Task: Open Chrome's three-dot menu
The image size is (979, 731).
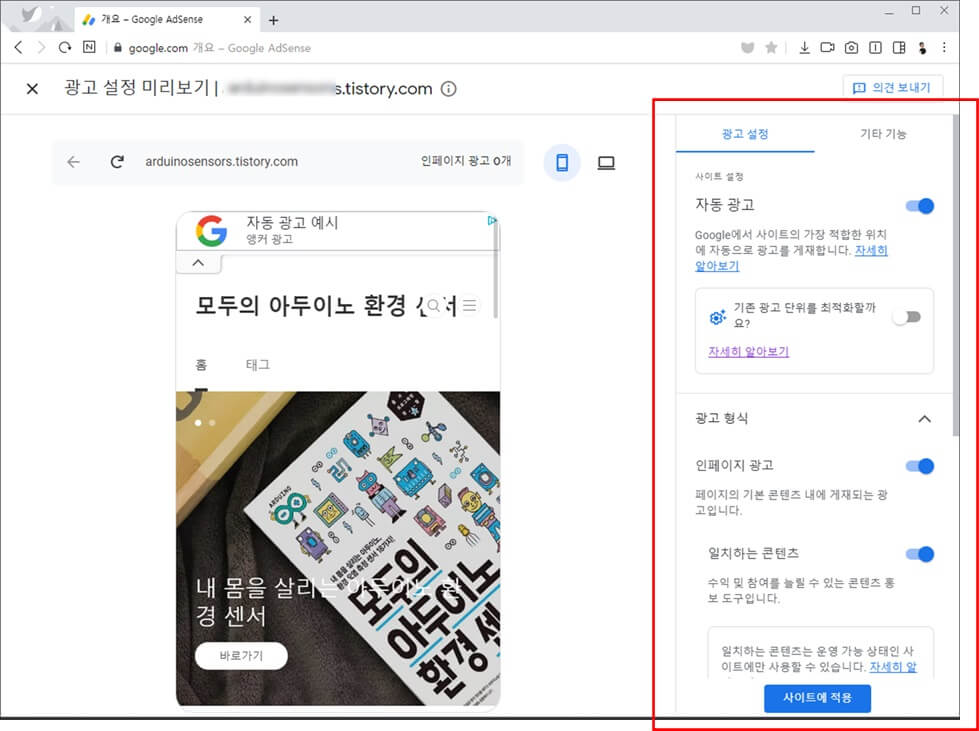Action: 944,47
